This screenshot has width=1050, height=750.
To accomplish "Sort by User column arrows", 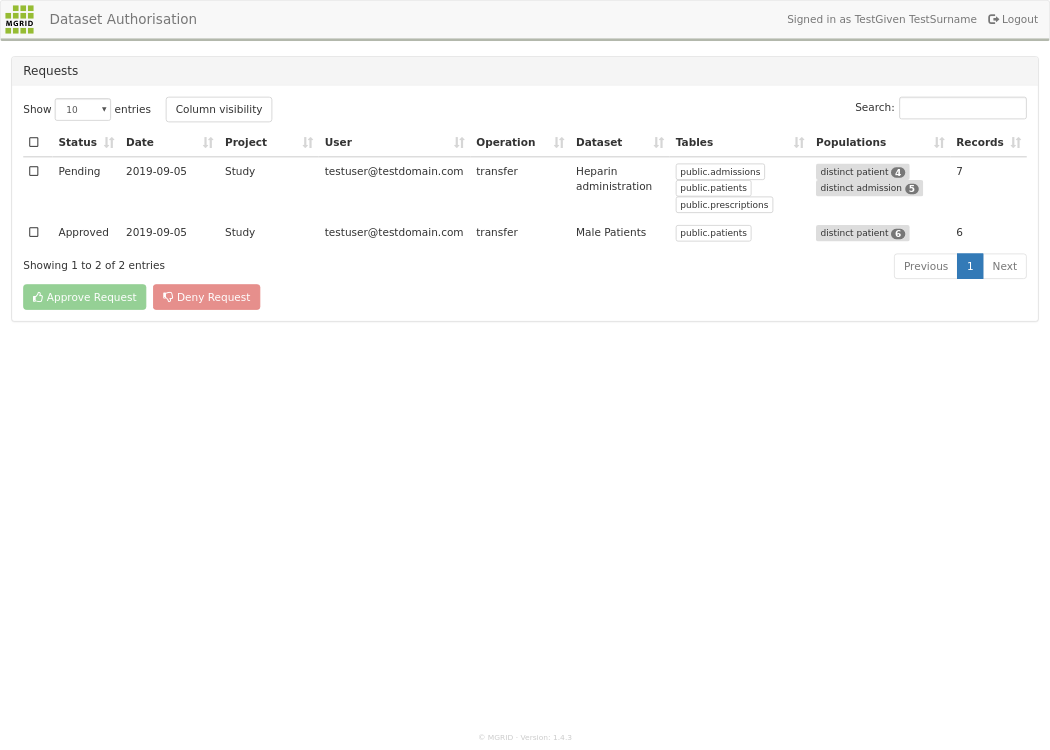I will (459, 142).
